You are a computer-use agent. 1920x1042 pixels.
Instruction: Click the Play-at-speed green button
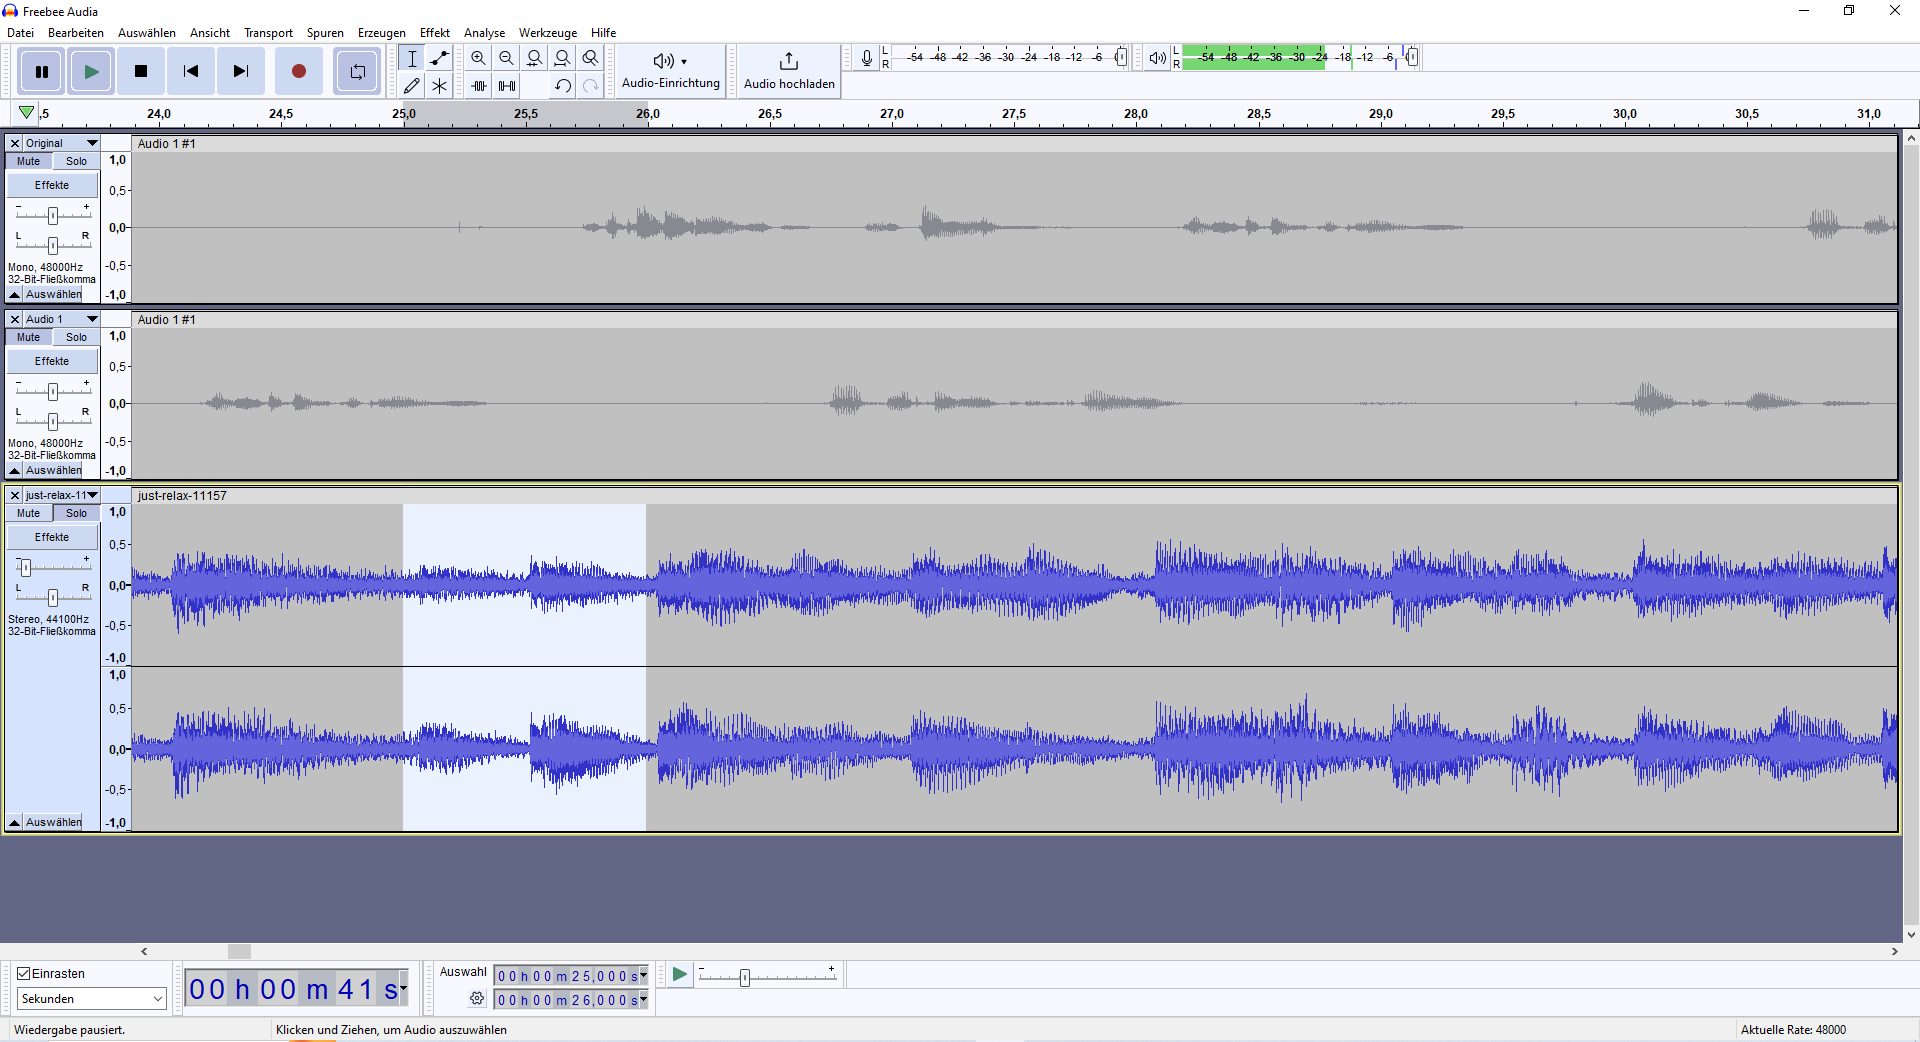pos(680,974)
